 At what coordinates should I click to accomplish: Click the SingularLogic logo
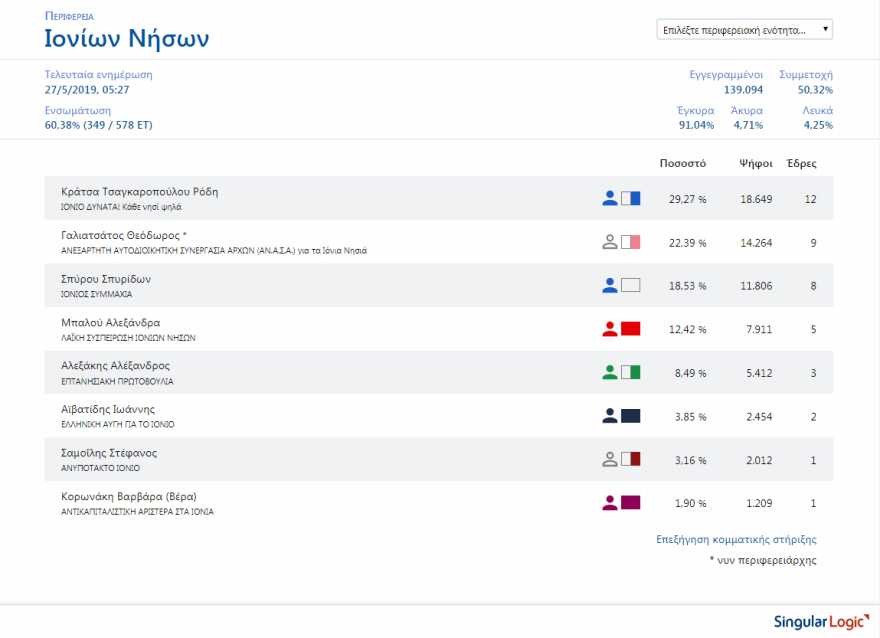tap(816, 621)
